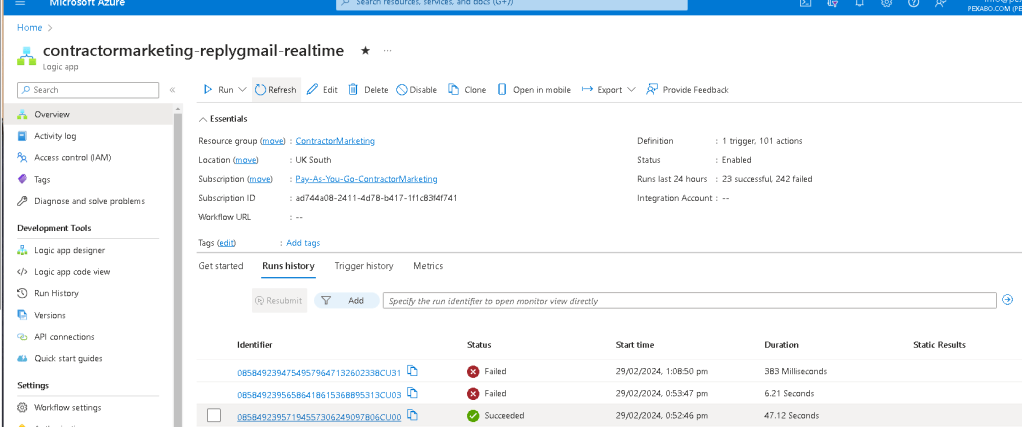Open the Azure portal hamburger menu
The image size is (1022, 427).
click(20, 3)
